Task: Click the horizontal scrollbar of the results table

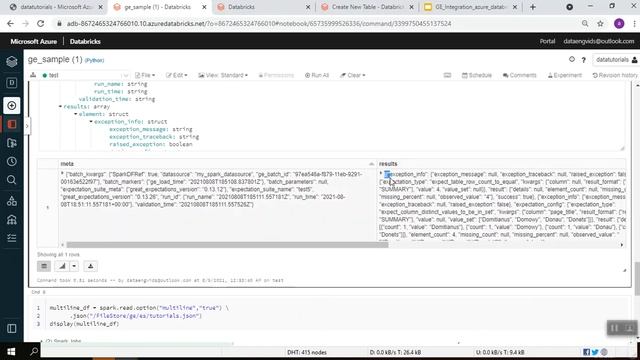Action: tap(227, 245)
